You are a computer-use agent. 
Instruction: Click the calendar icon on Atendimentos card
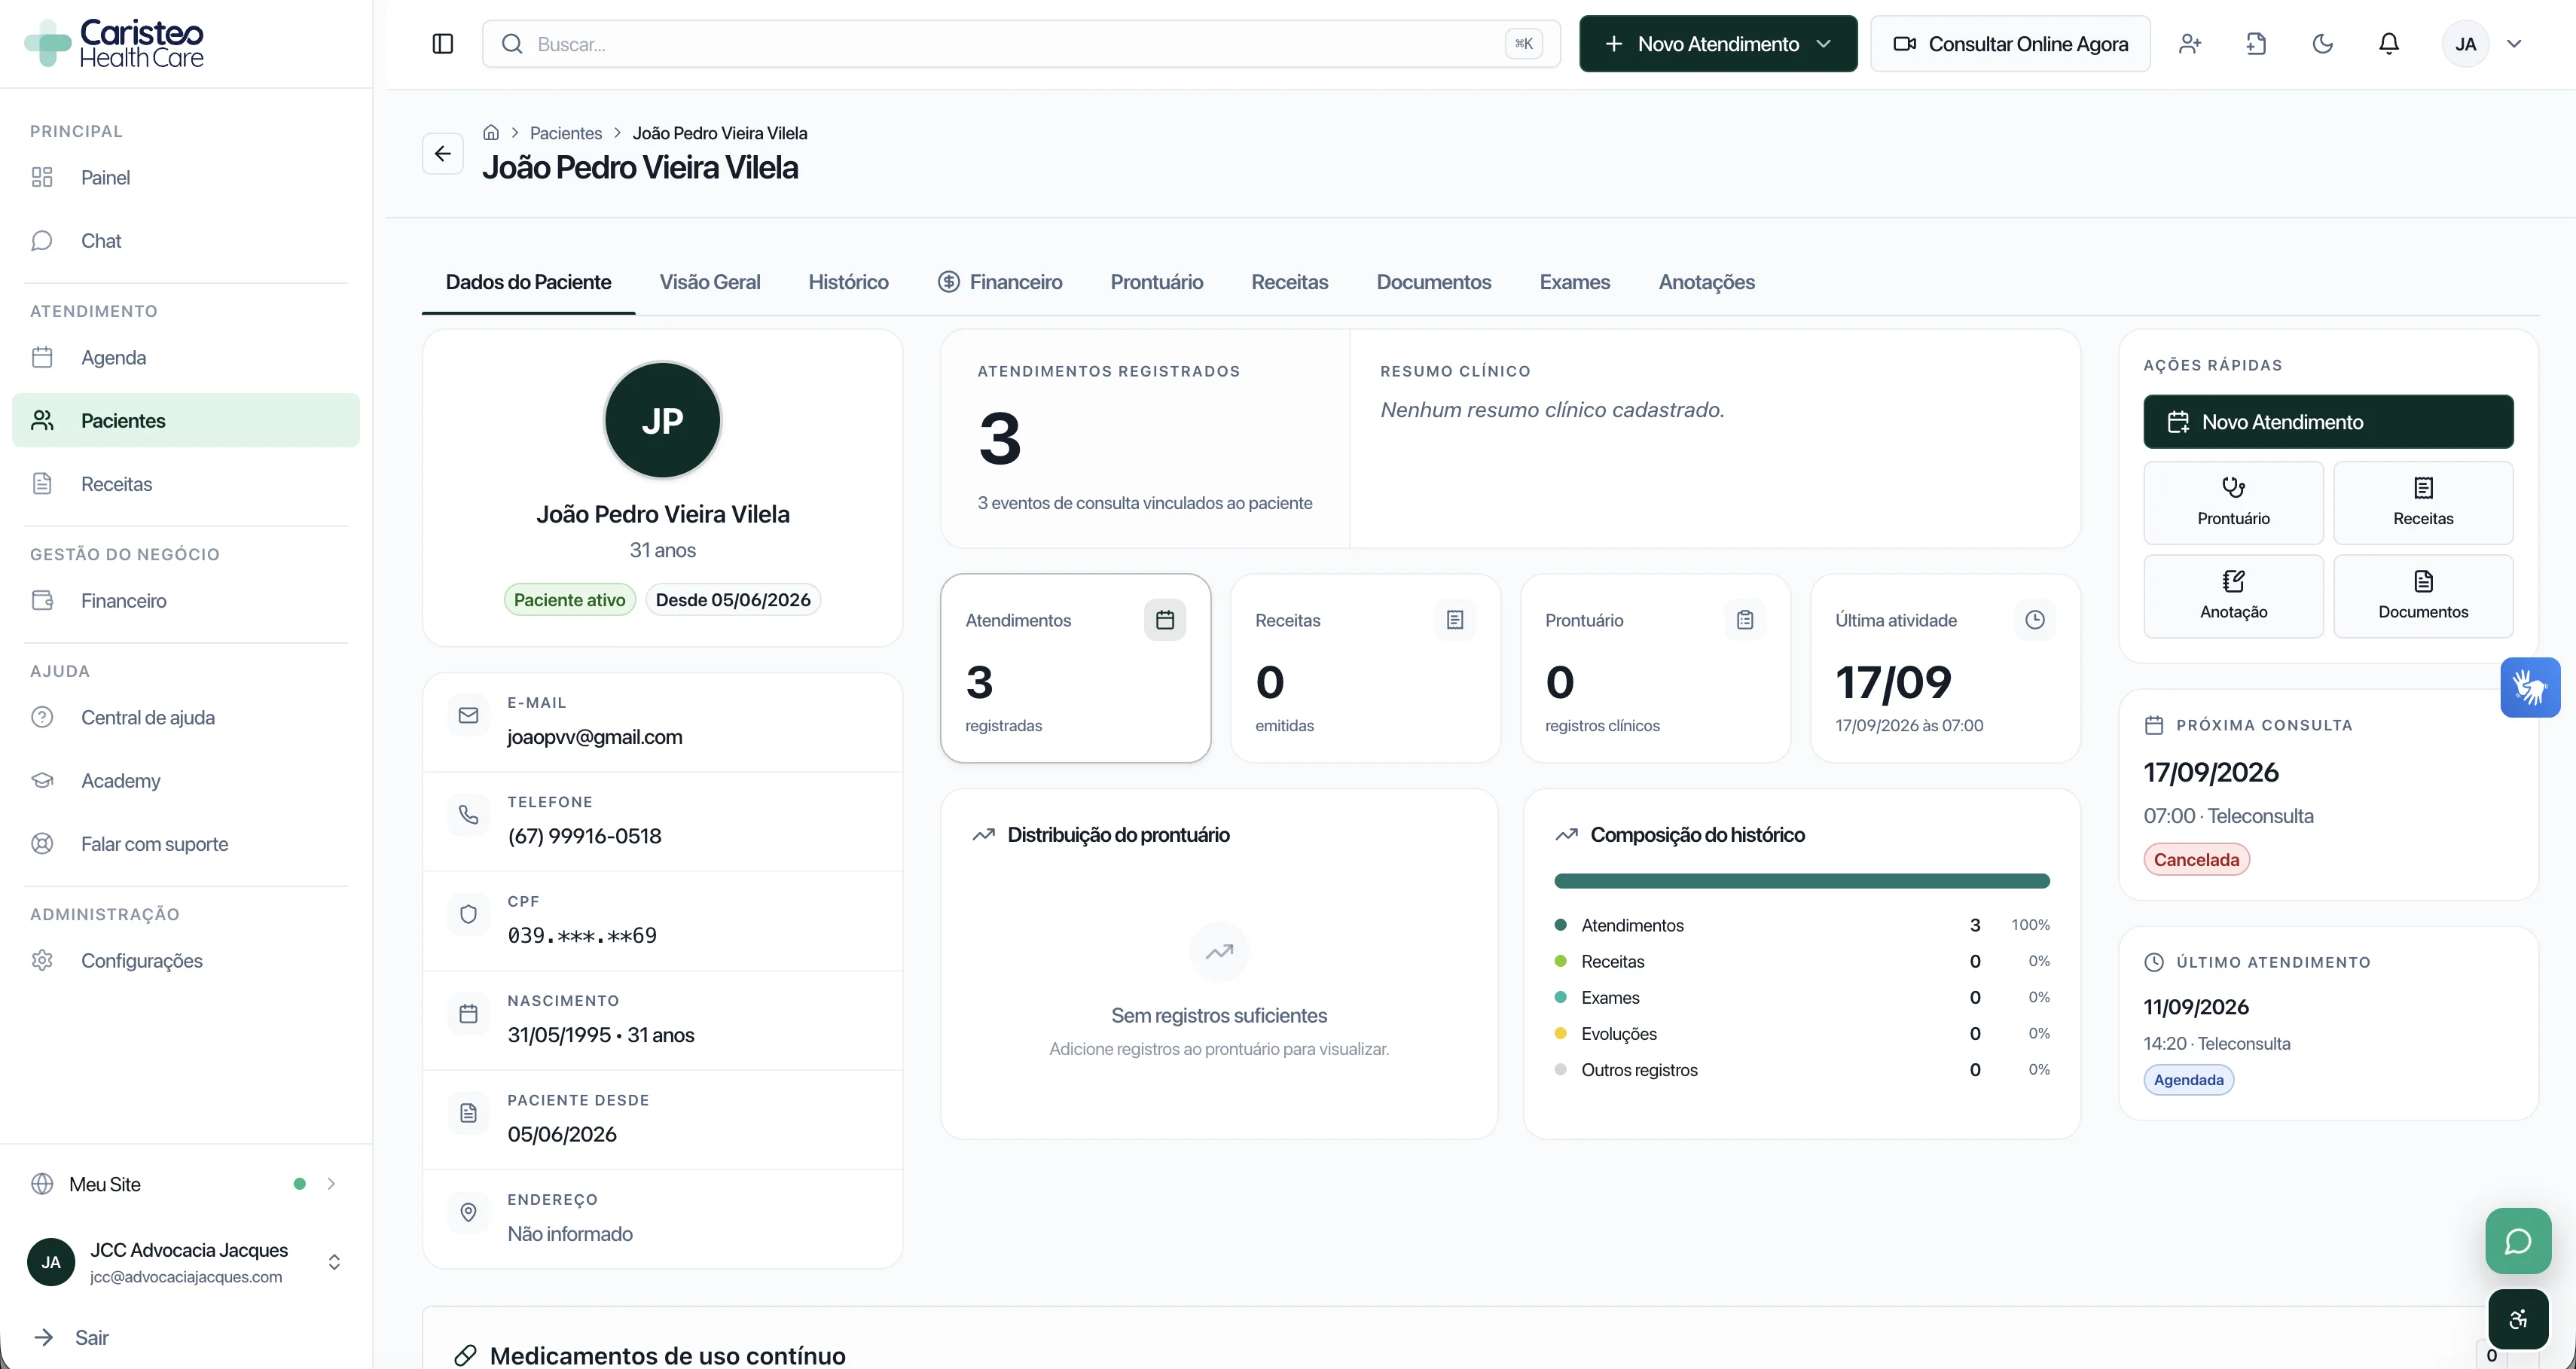click(1164, 620)
